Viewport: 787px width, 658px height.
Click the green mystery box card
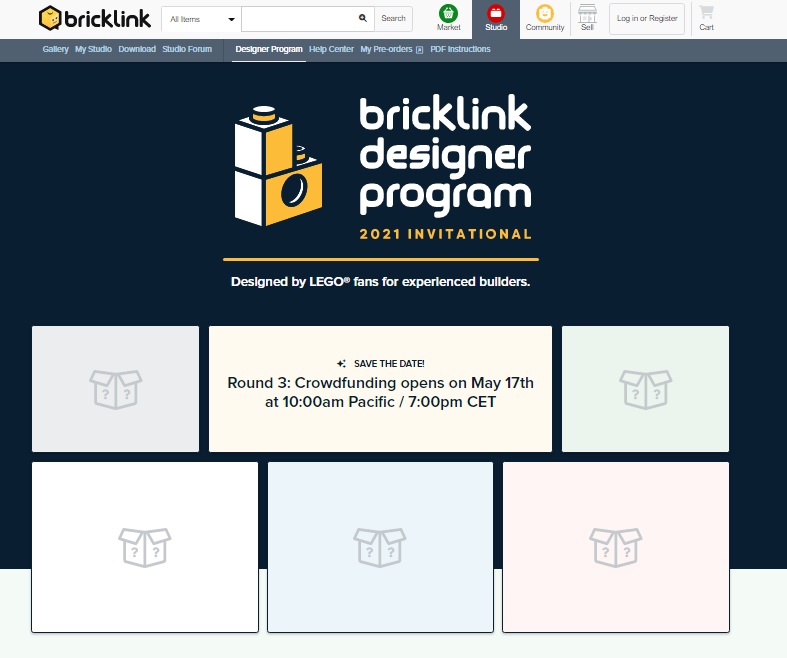(x=645, y=389)
